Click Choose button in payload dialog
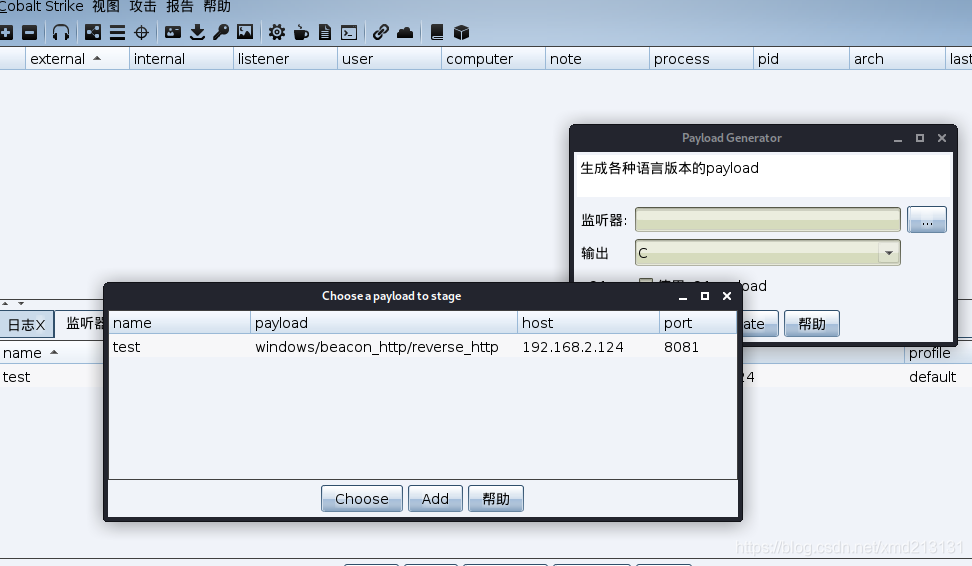Image resolution: width=972 pixels, height=566 pixels. (x=361, y=498)
